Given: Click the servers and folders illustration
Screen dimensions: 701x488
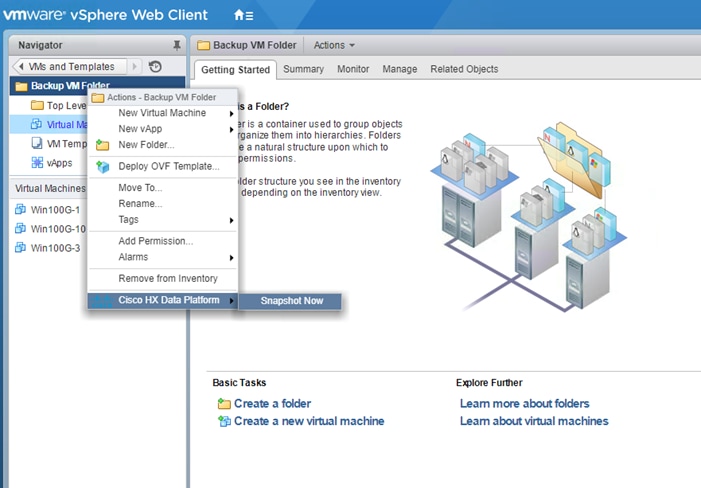Looking at the screenshot, I should (528, 217).
